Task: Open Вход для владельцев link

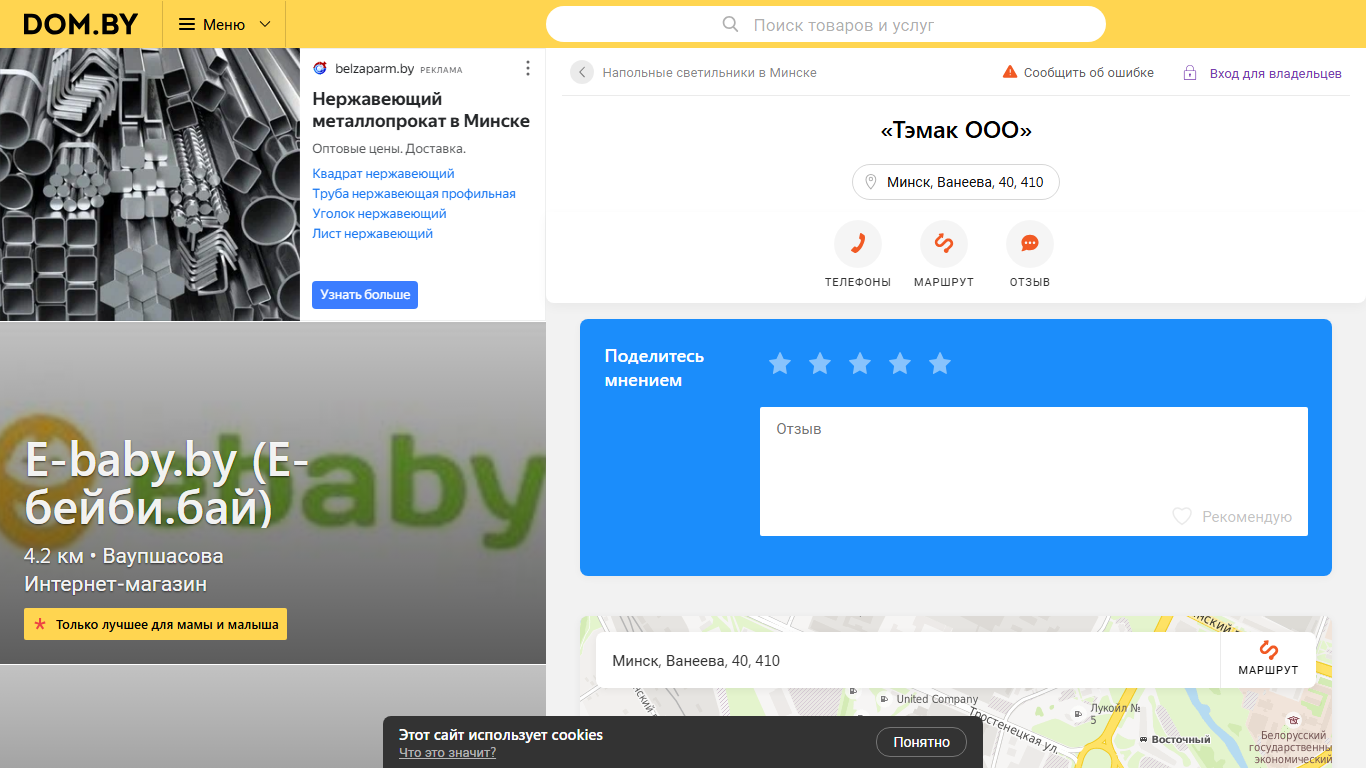Action: coord(1275,74)
